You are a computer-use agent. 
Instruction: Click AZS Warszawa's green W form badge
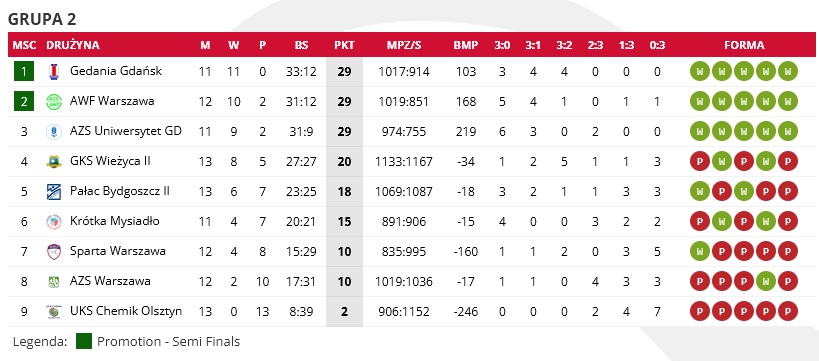click(766, 282)
